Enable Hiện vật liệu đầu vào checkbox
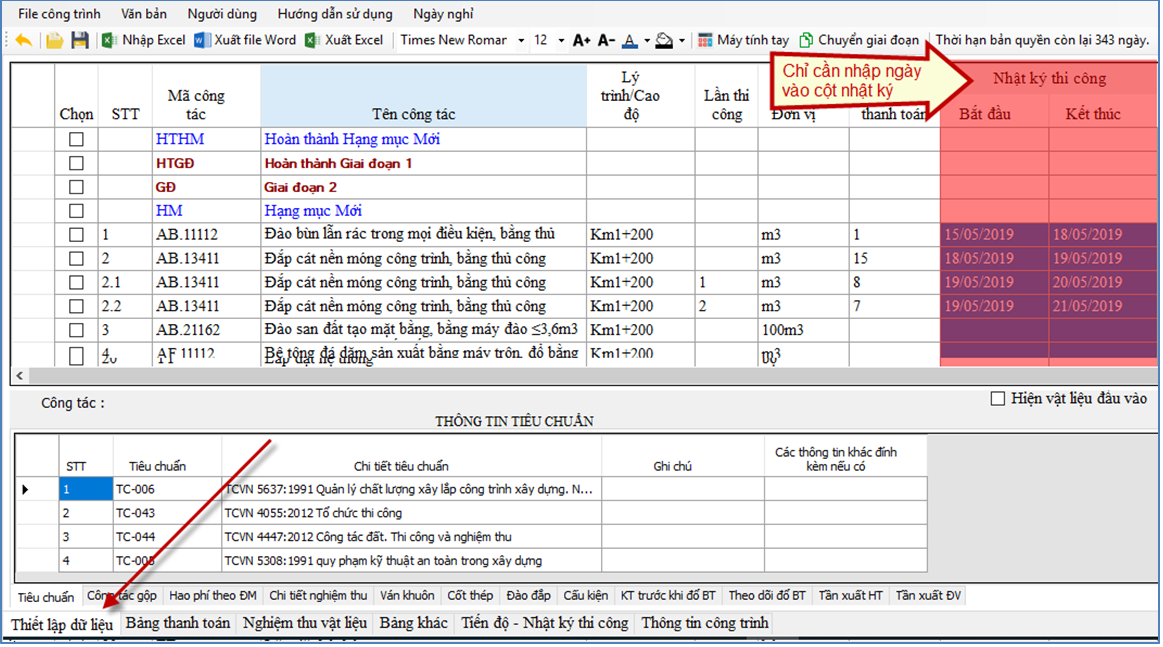Image resolution: width=1163 pixels, height=647 pixels. (997, 399)
